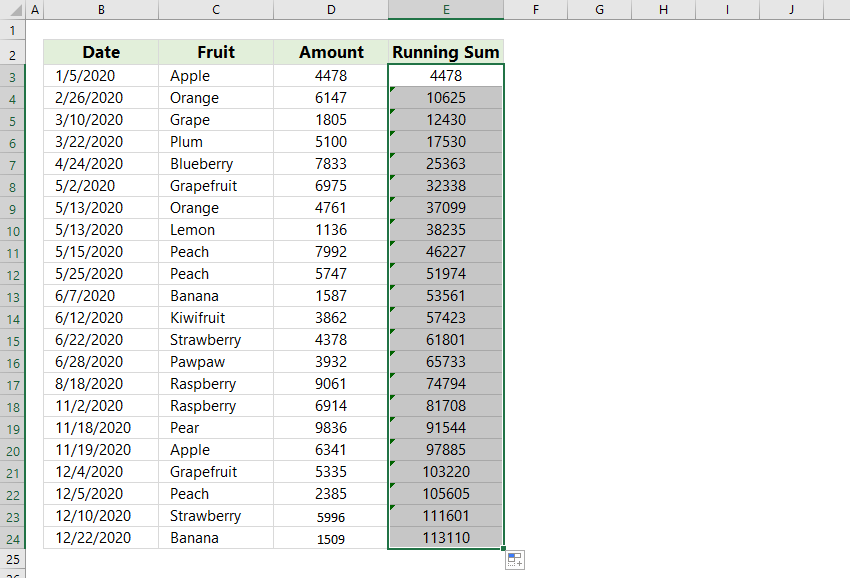Click the Running Sum header cell
The width and height of the screenshot is (850, 578).
click(x=445, y=52)
